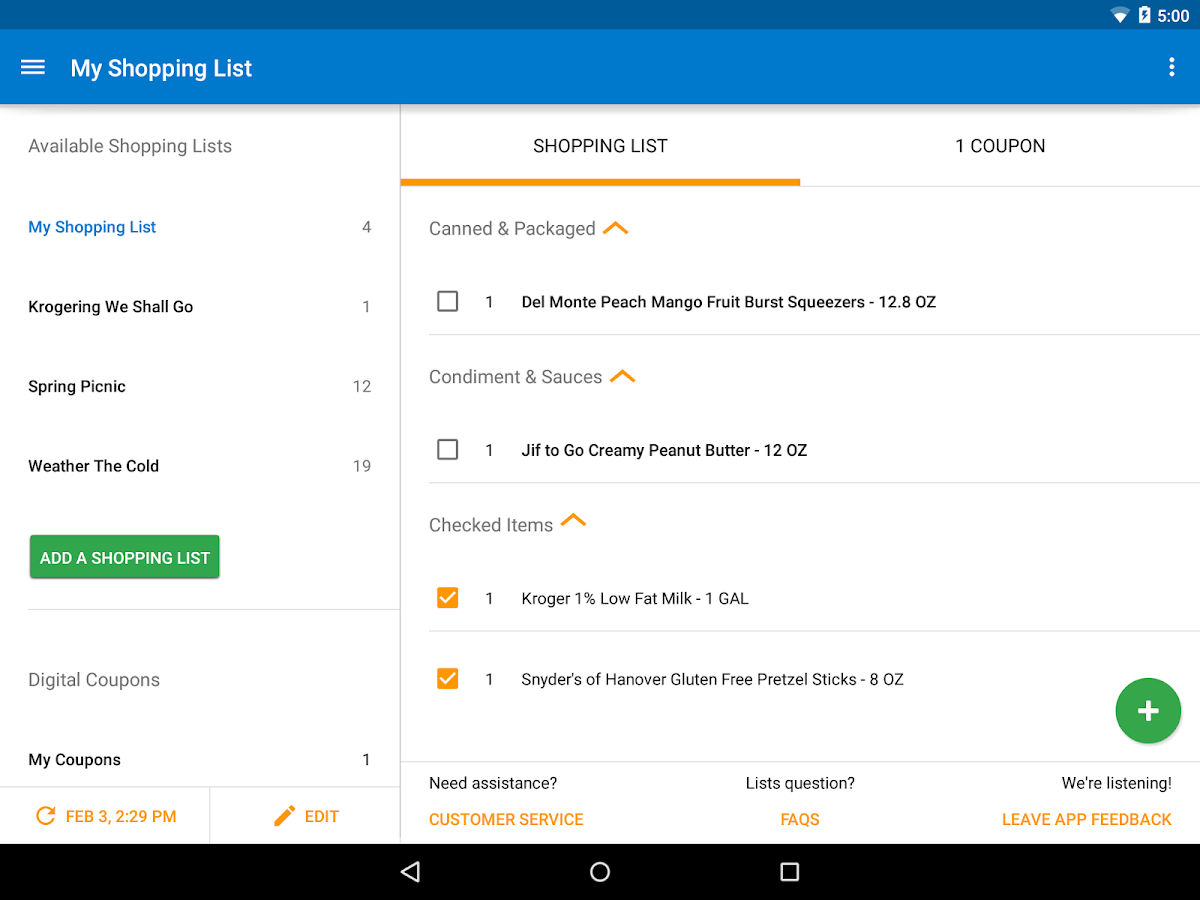This screenshot has height=900, width=1200.
Task: Tap the battery status icon
Action: pyautogui.click(x=1144, y=15)
